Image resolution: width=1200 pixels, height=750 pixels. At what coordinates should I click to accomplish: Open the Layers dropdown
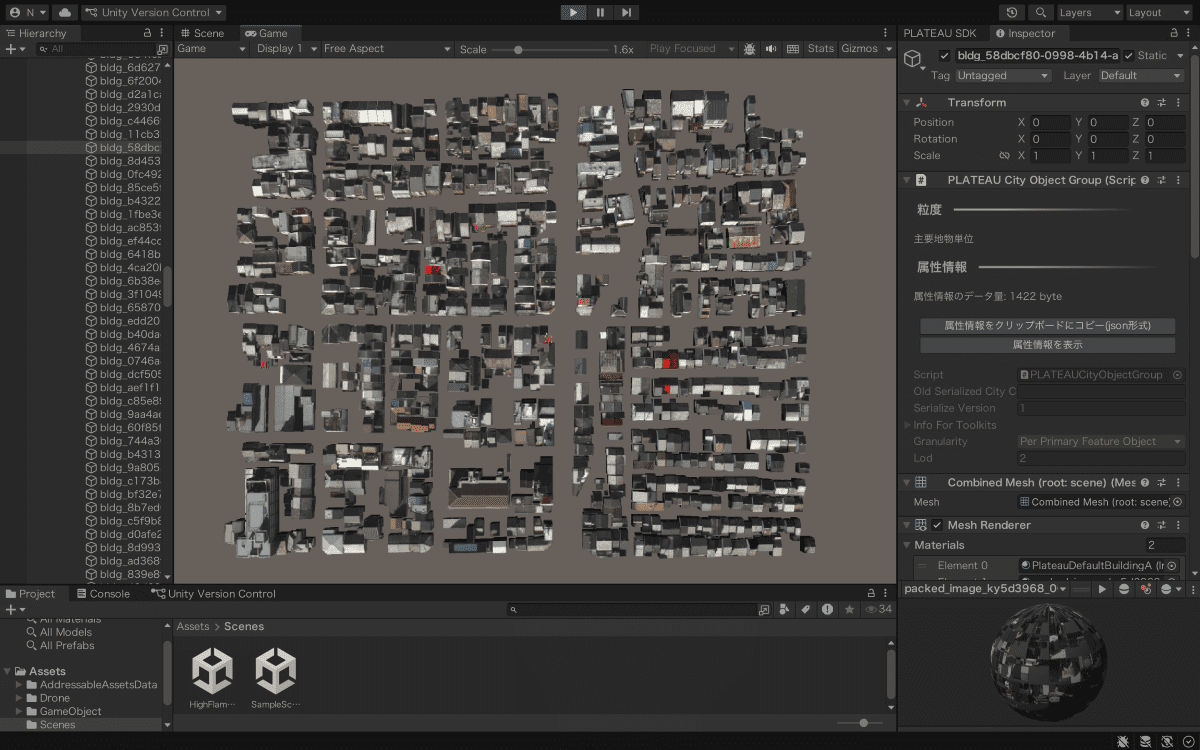[x=1089, y=12]
